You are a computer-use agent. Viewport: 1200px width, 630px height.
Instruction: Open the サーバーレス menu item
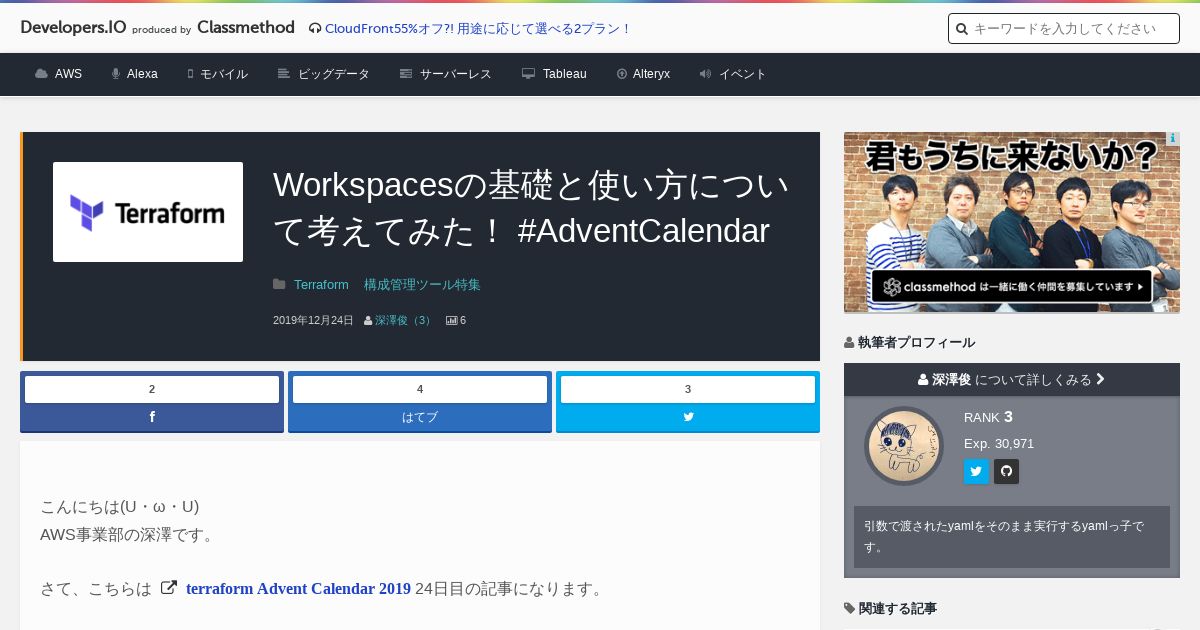[446, 74]
